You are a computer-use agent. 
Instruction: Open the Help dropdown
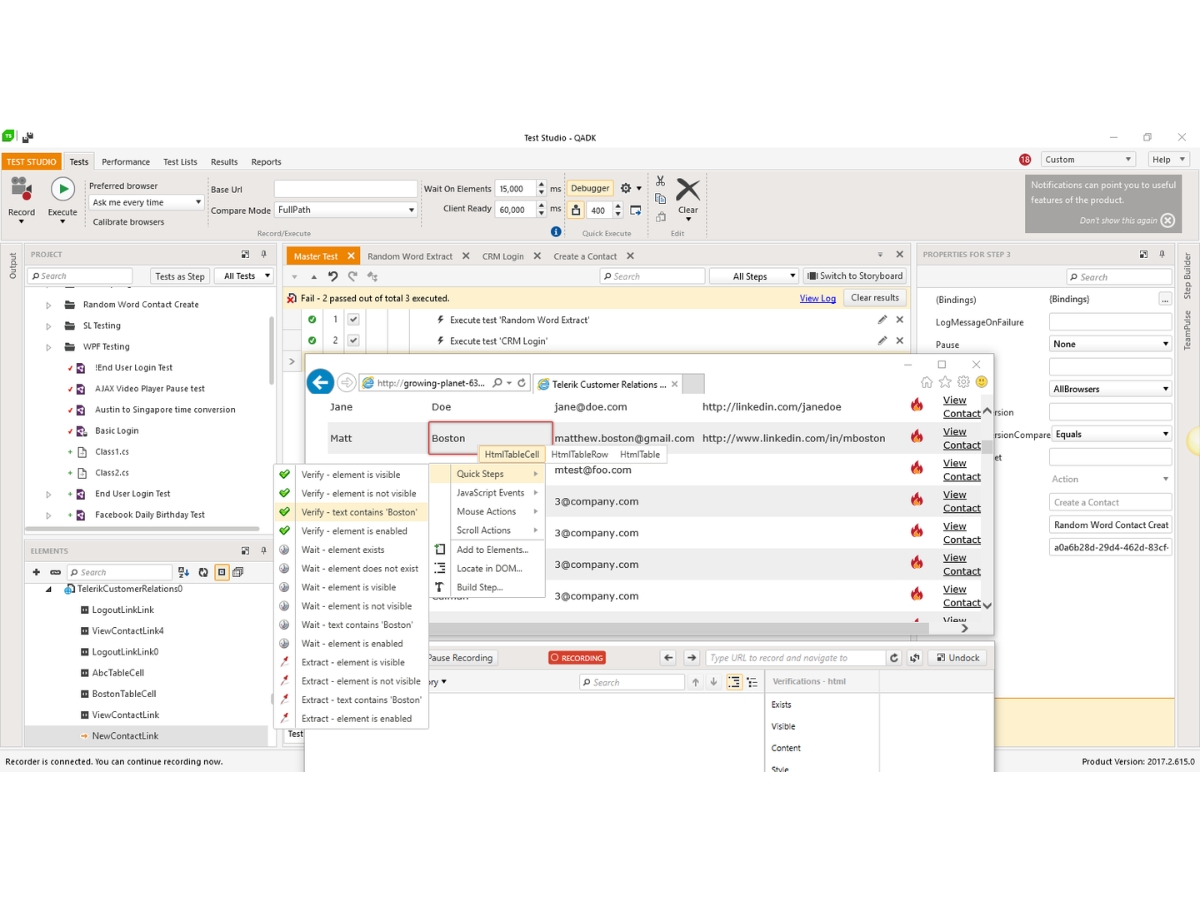point(1168,159)
